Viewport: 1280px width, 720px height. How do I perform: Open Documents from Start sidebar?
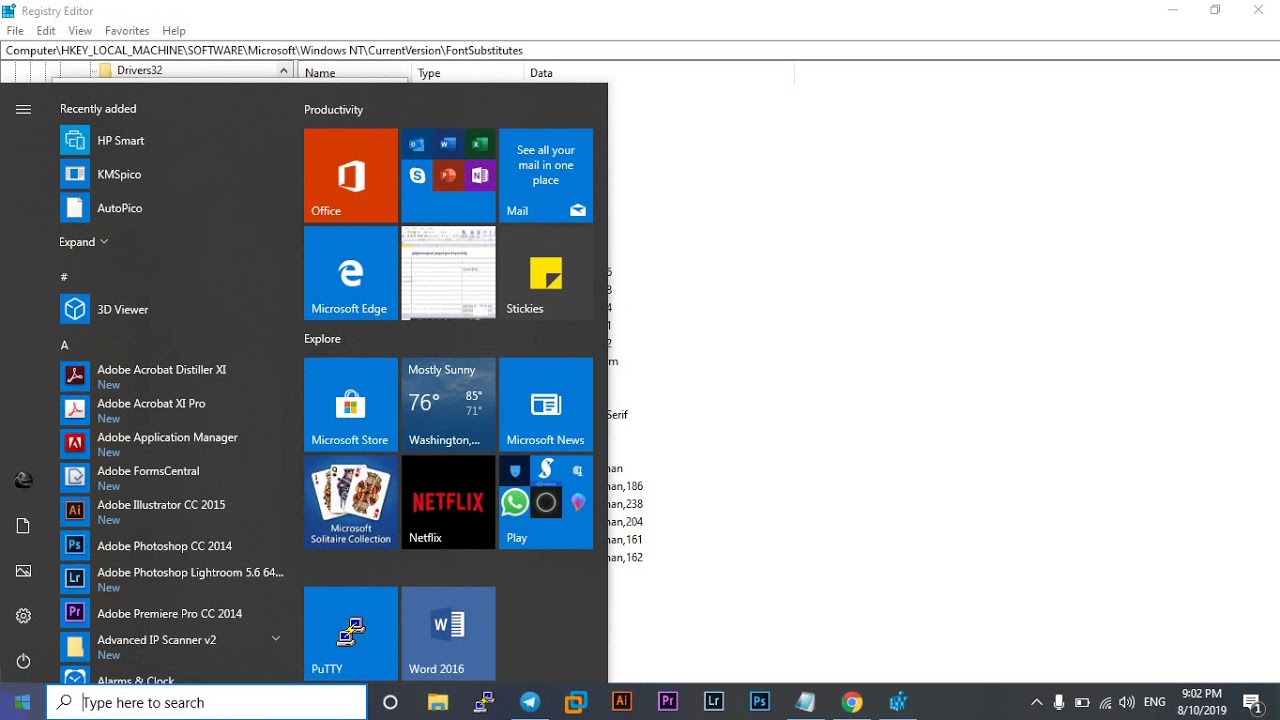(23, 526)
